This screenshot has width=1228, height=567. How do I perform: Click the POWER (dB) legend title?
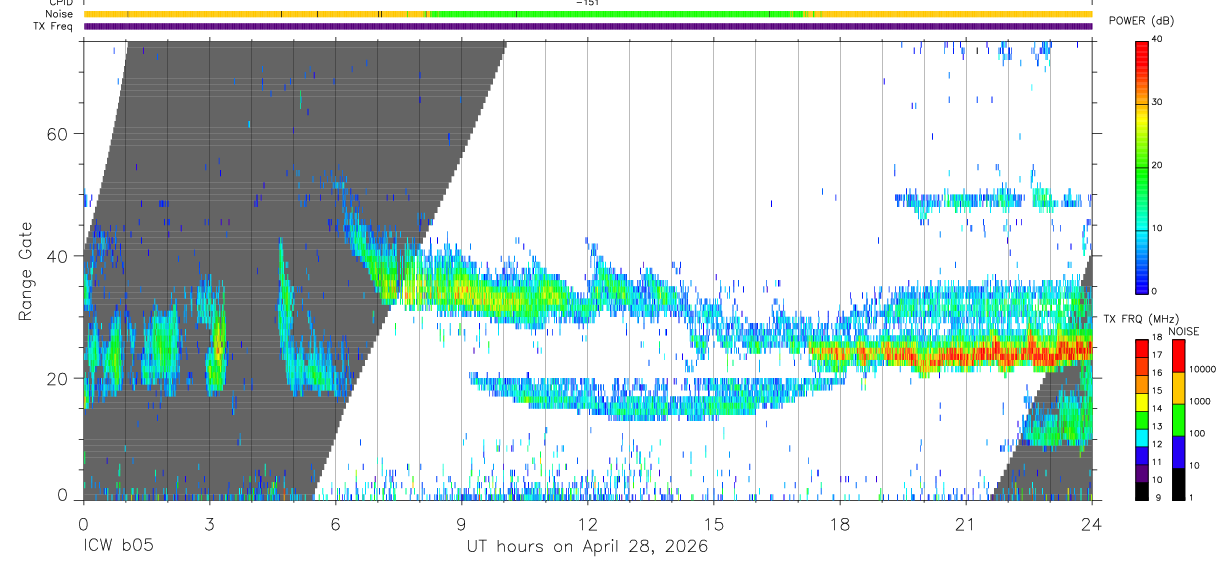pyautogui.click(x=1141, y=21)
